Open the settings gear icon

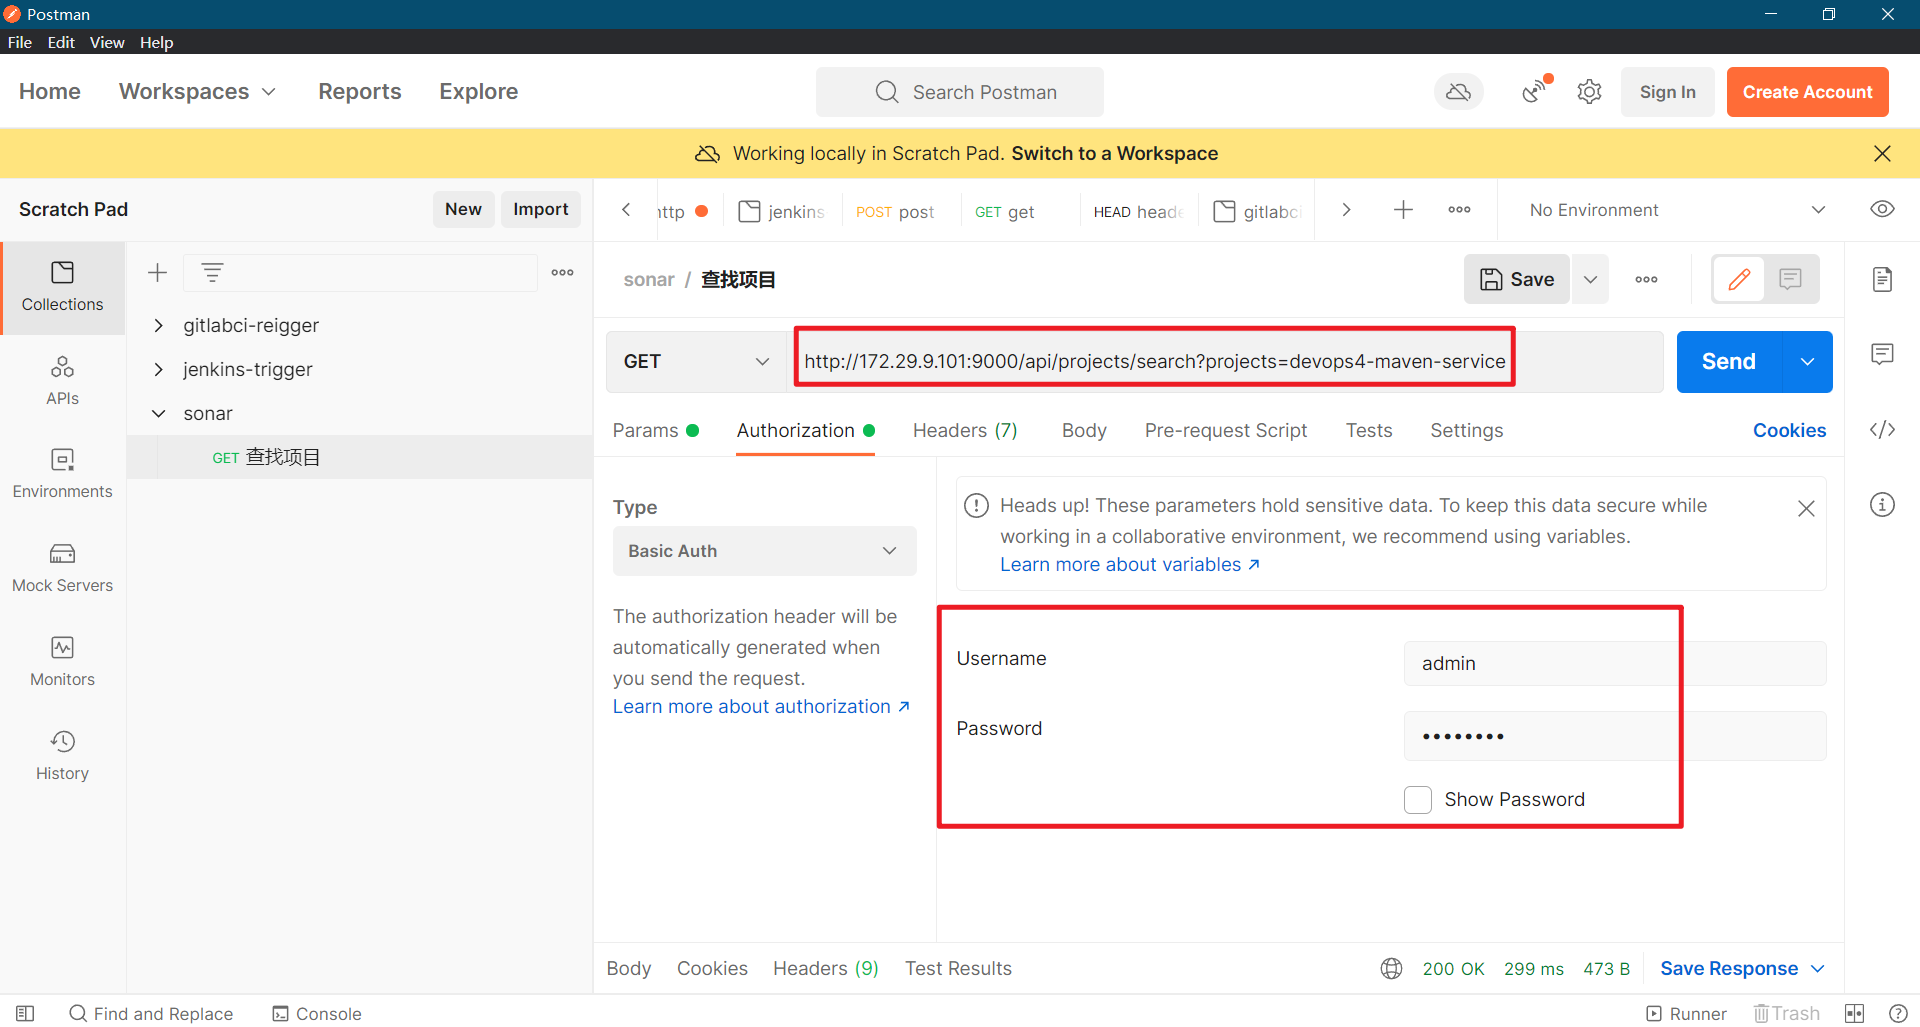point(1589,92)
